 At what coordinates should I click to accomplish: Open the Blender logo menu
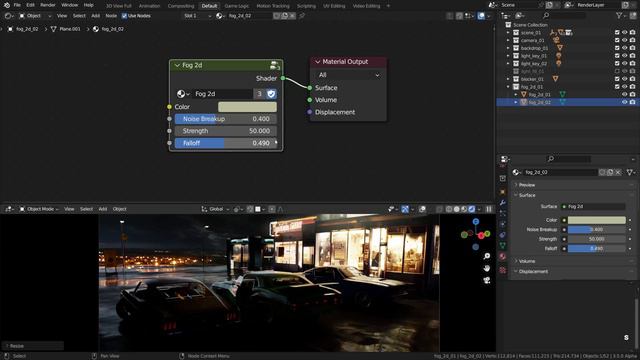click(7, 5)
